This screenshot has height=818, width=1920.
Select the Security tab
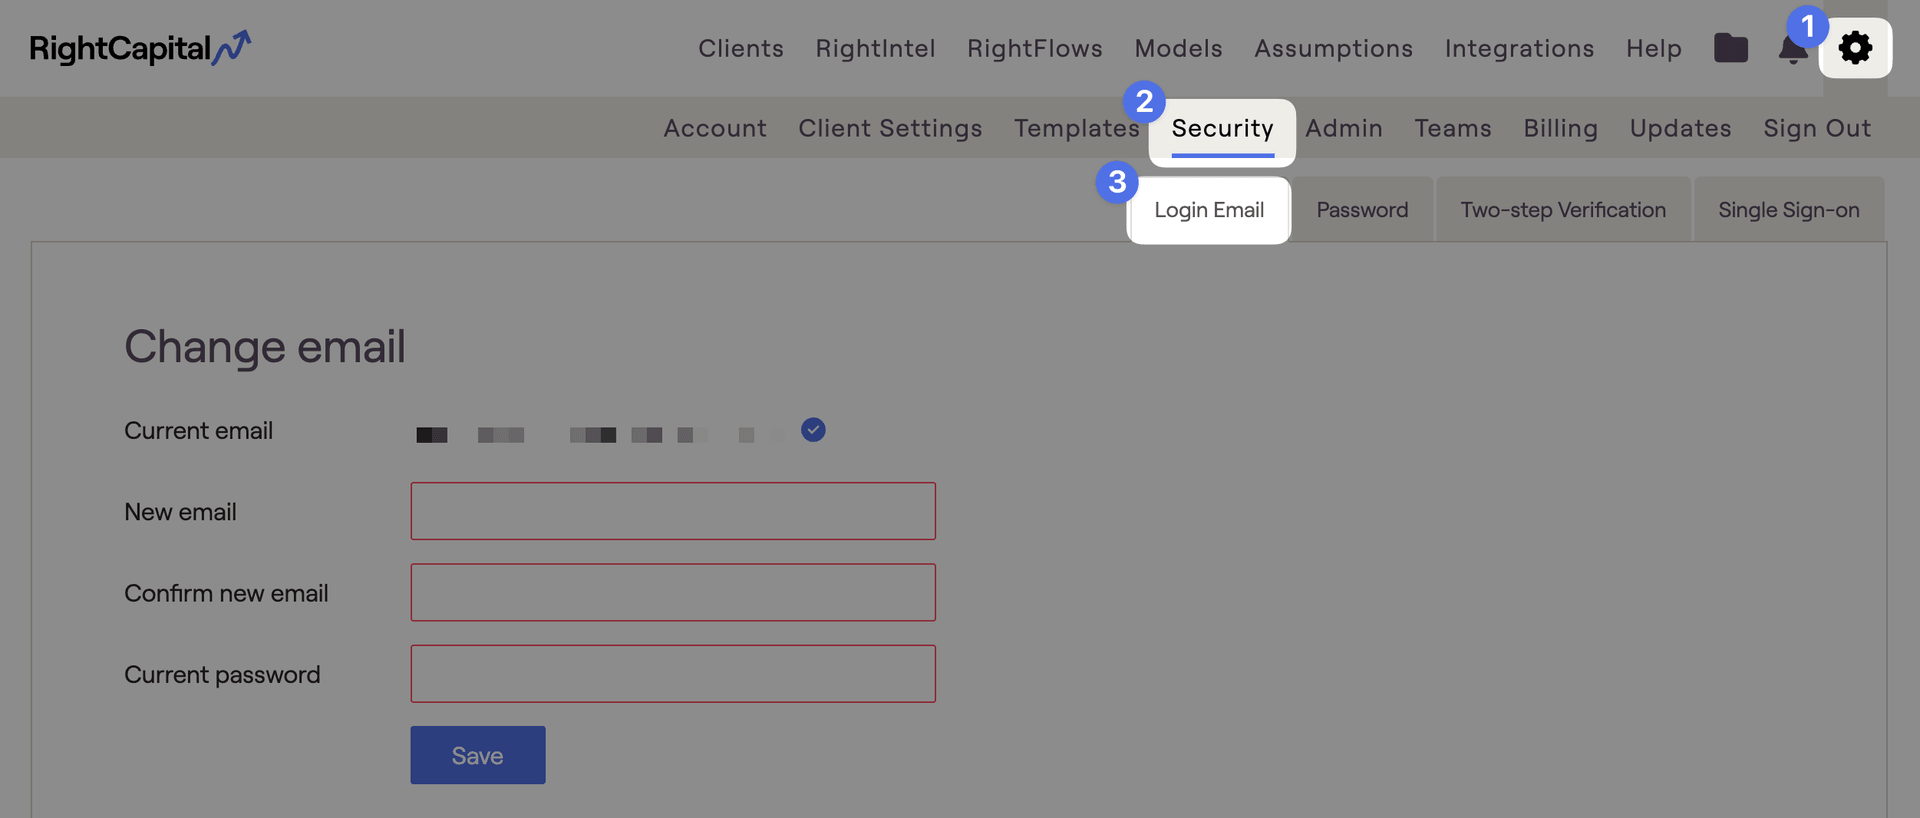1222,129
